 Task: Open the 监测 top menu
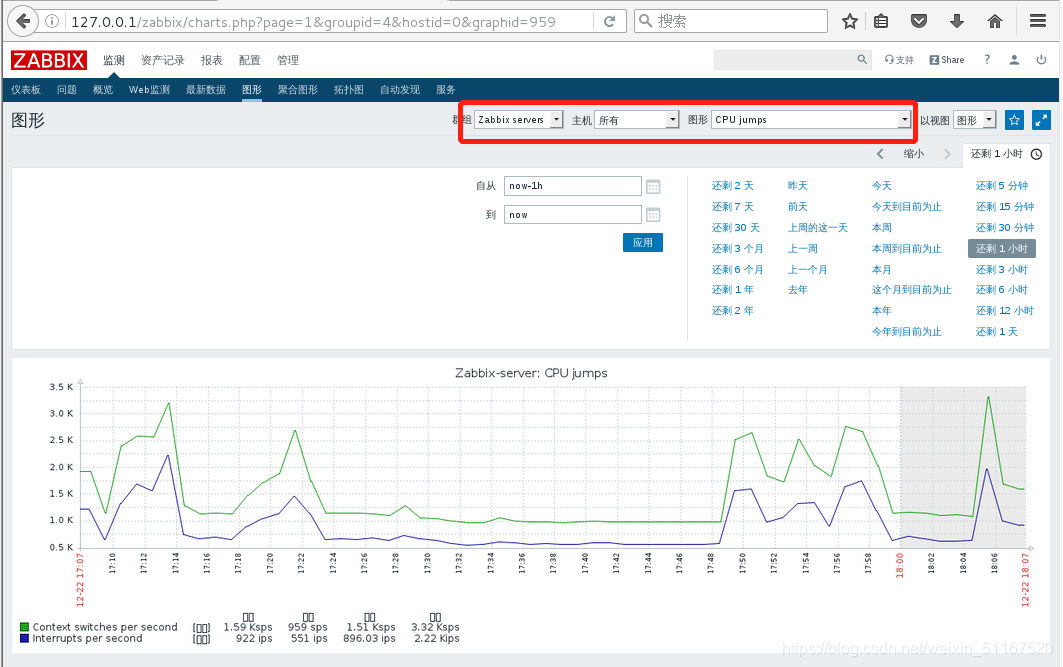coord(114,60)
